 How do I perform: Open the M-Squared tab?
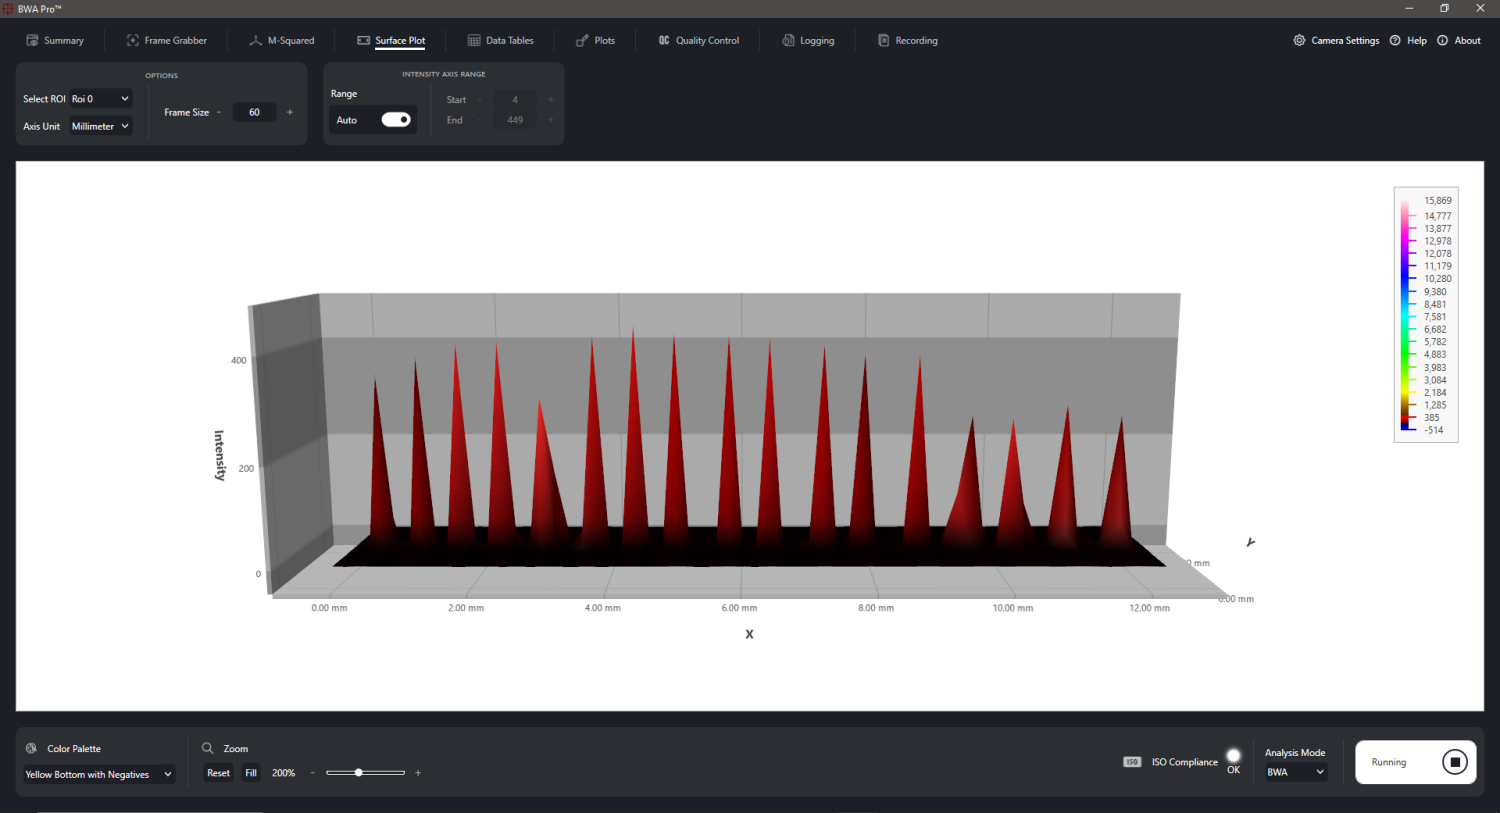[281, 41]
